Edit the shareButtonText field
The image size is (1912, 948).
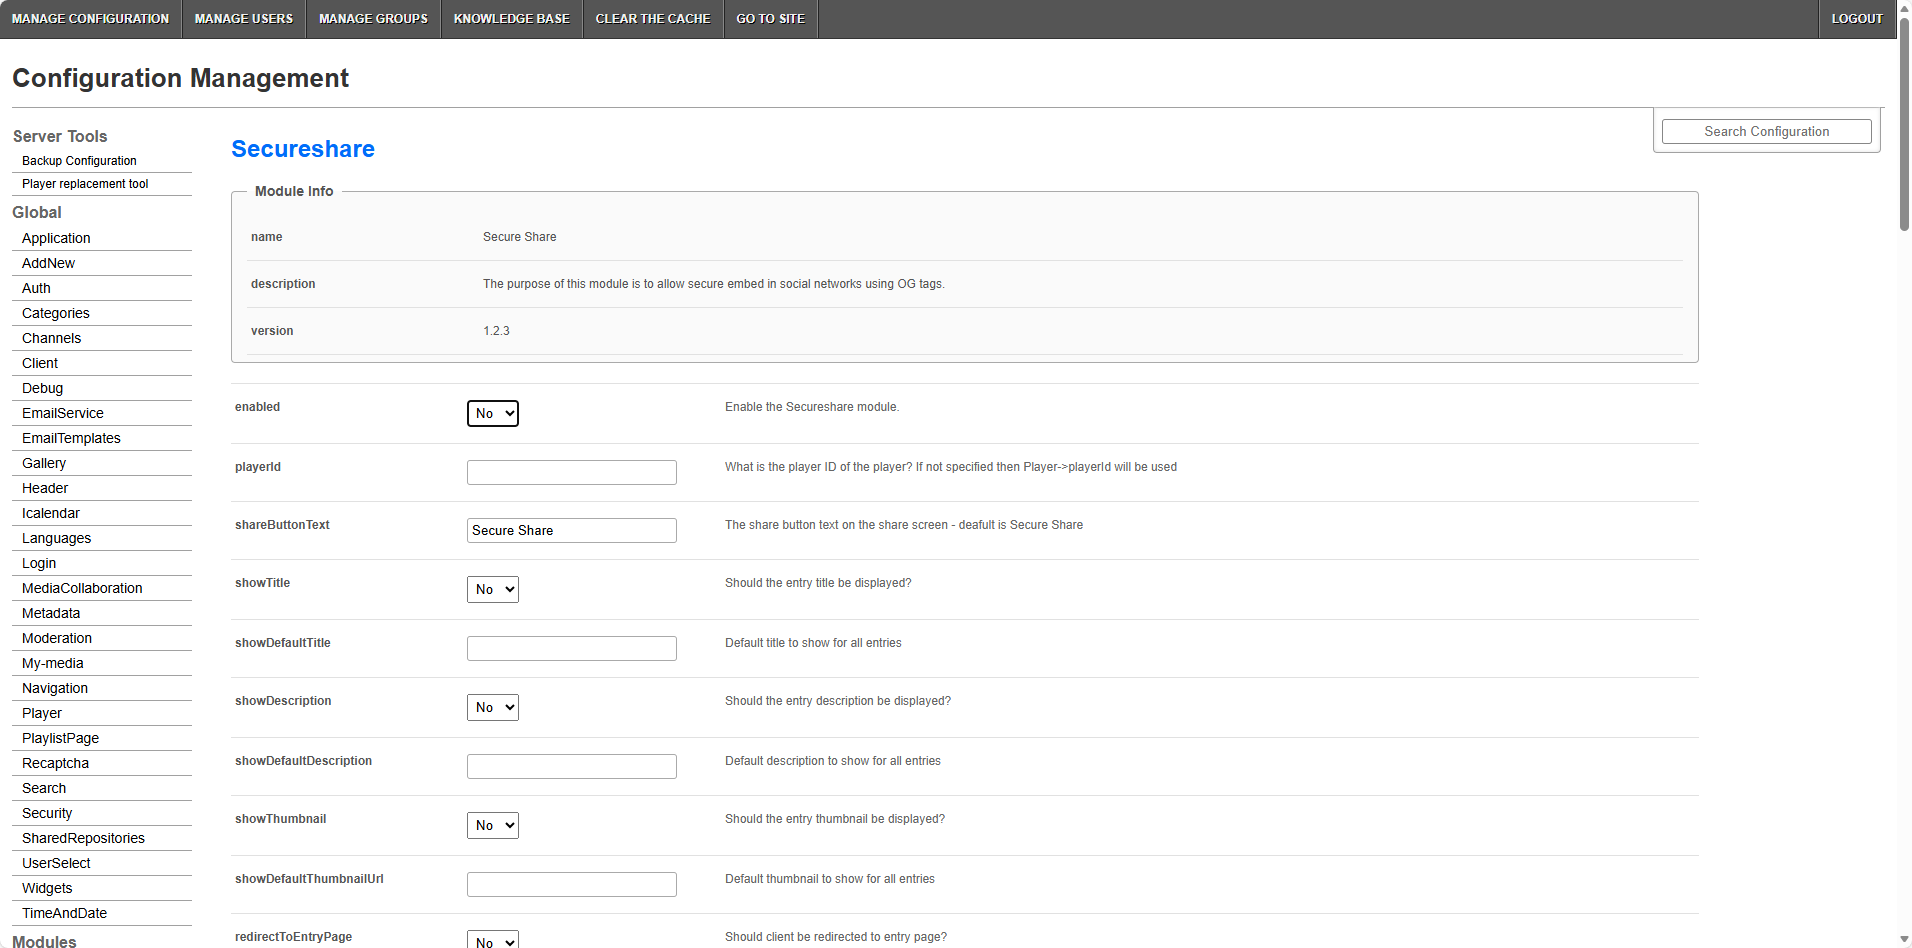click(x=572, y=530)
